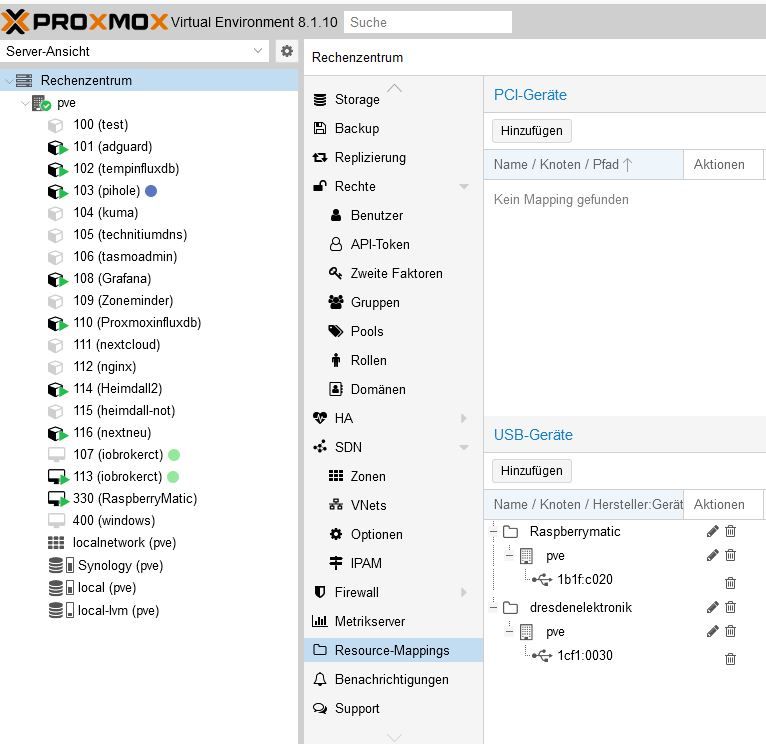Viewport: 766px width, 744px height.
Task: Add a USB device with Hinzufügen
Action: [532, 471]
